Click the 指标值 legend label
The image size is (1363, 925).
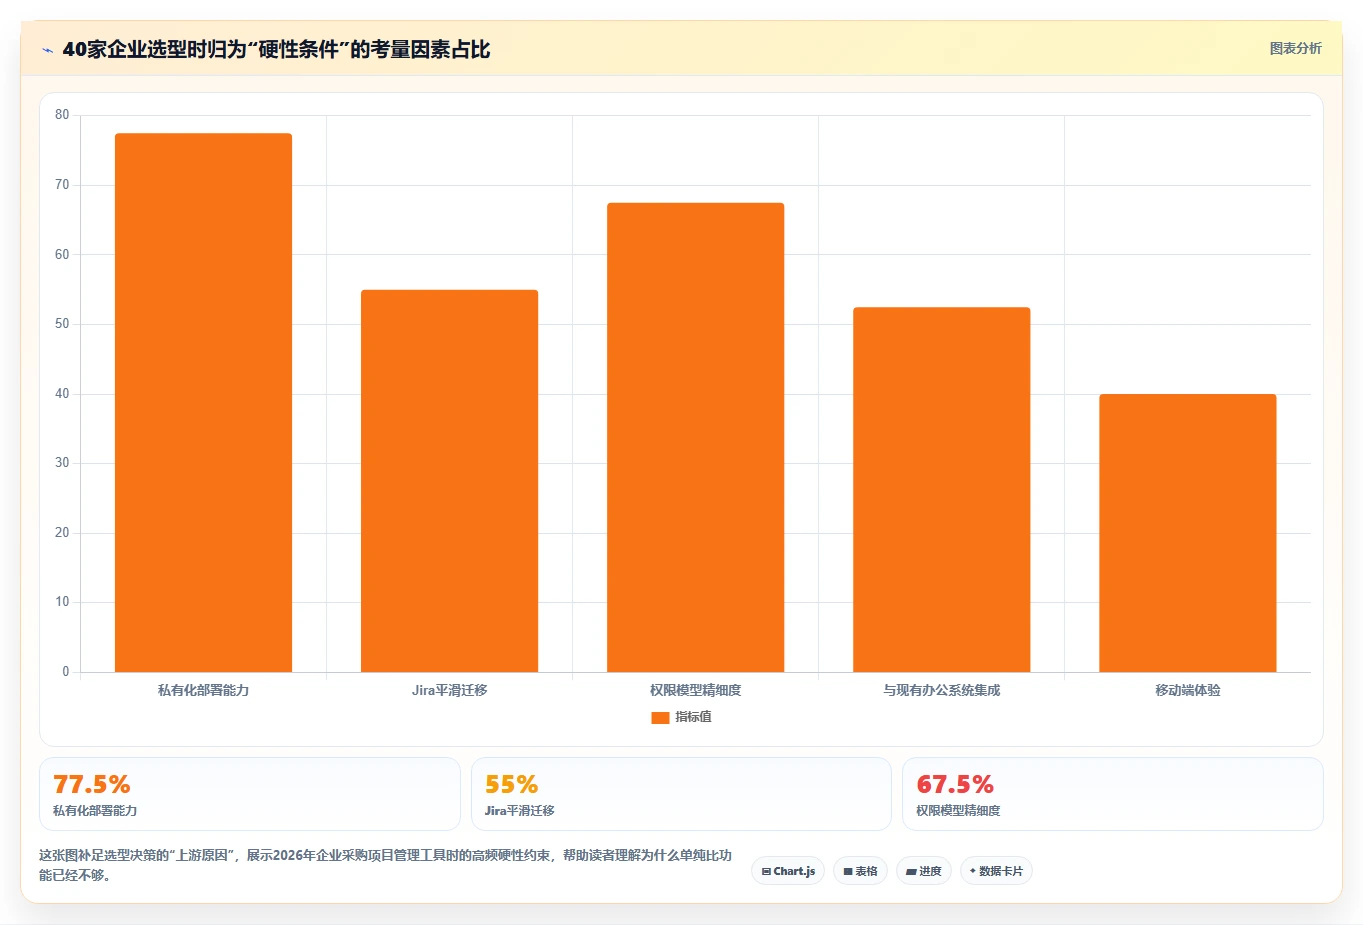(693, 717)
